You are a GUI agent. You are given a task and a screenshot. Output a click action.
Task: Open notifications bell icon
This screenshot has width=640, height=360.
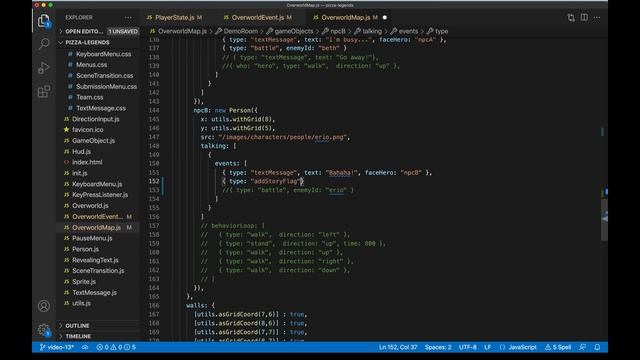[597, 347]
